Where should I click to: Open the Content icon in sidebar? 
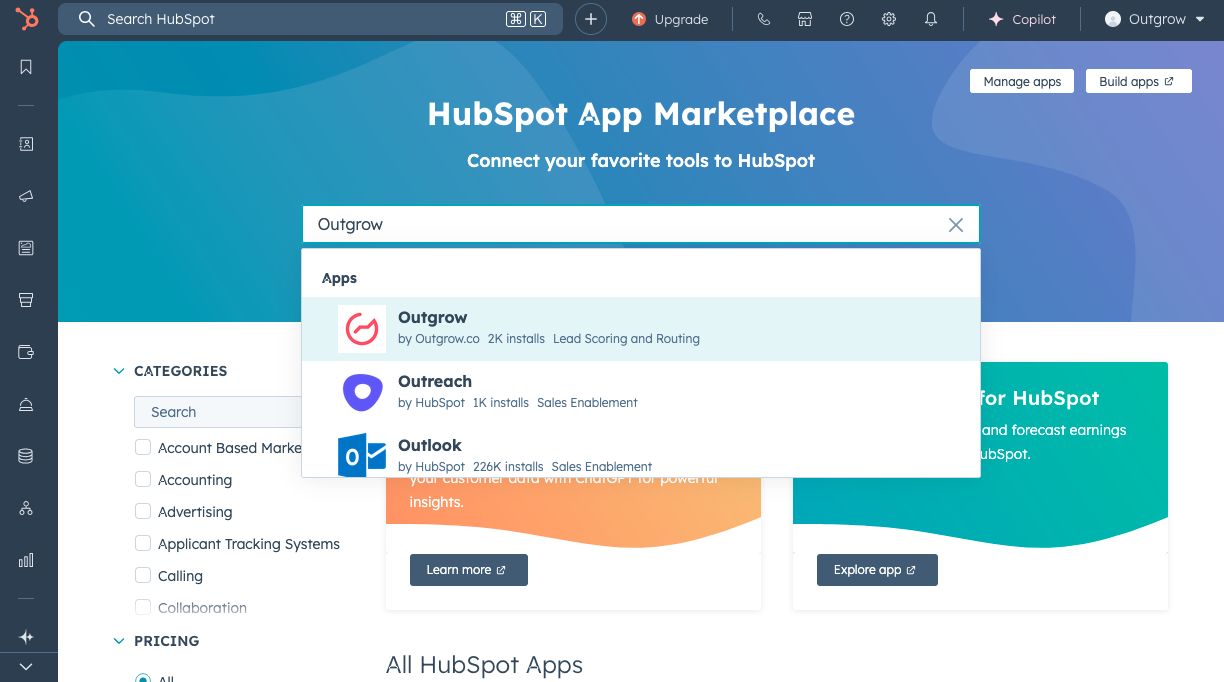[26, 248]
